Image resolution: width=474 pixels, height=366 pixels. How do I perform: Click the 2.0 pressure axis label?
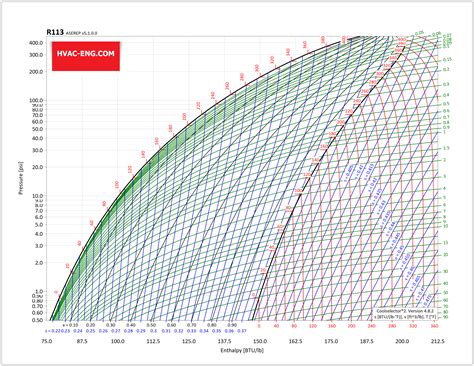pyautogui.click(x=39, y=263)
